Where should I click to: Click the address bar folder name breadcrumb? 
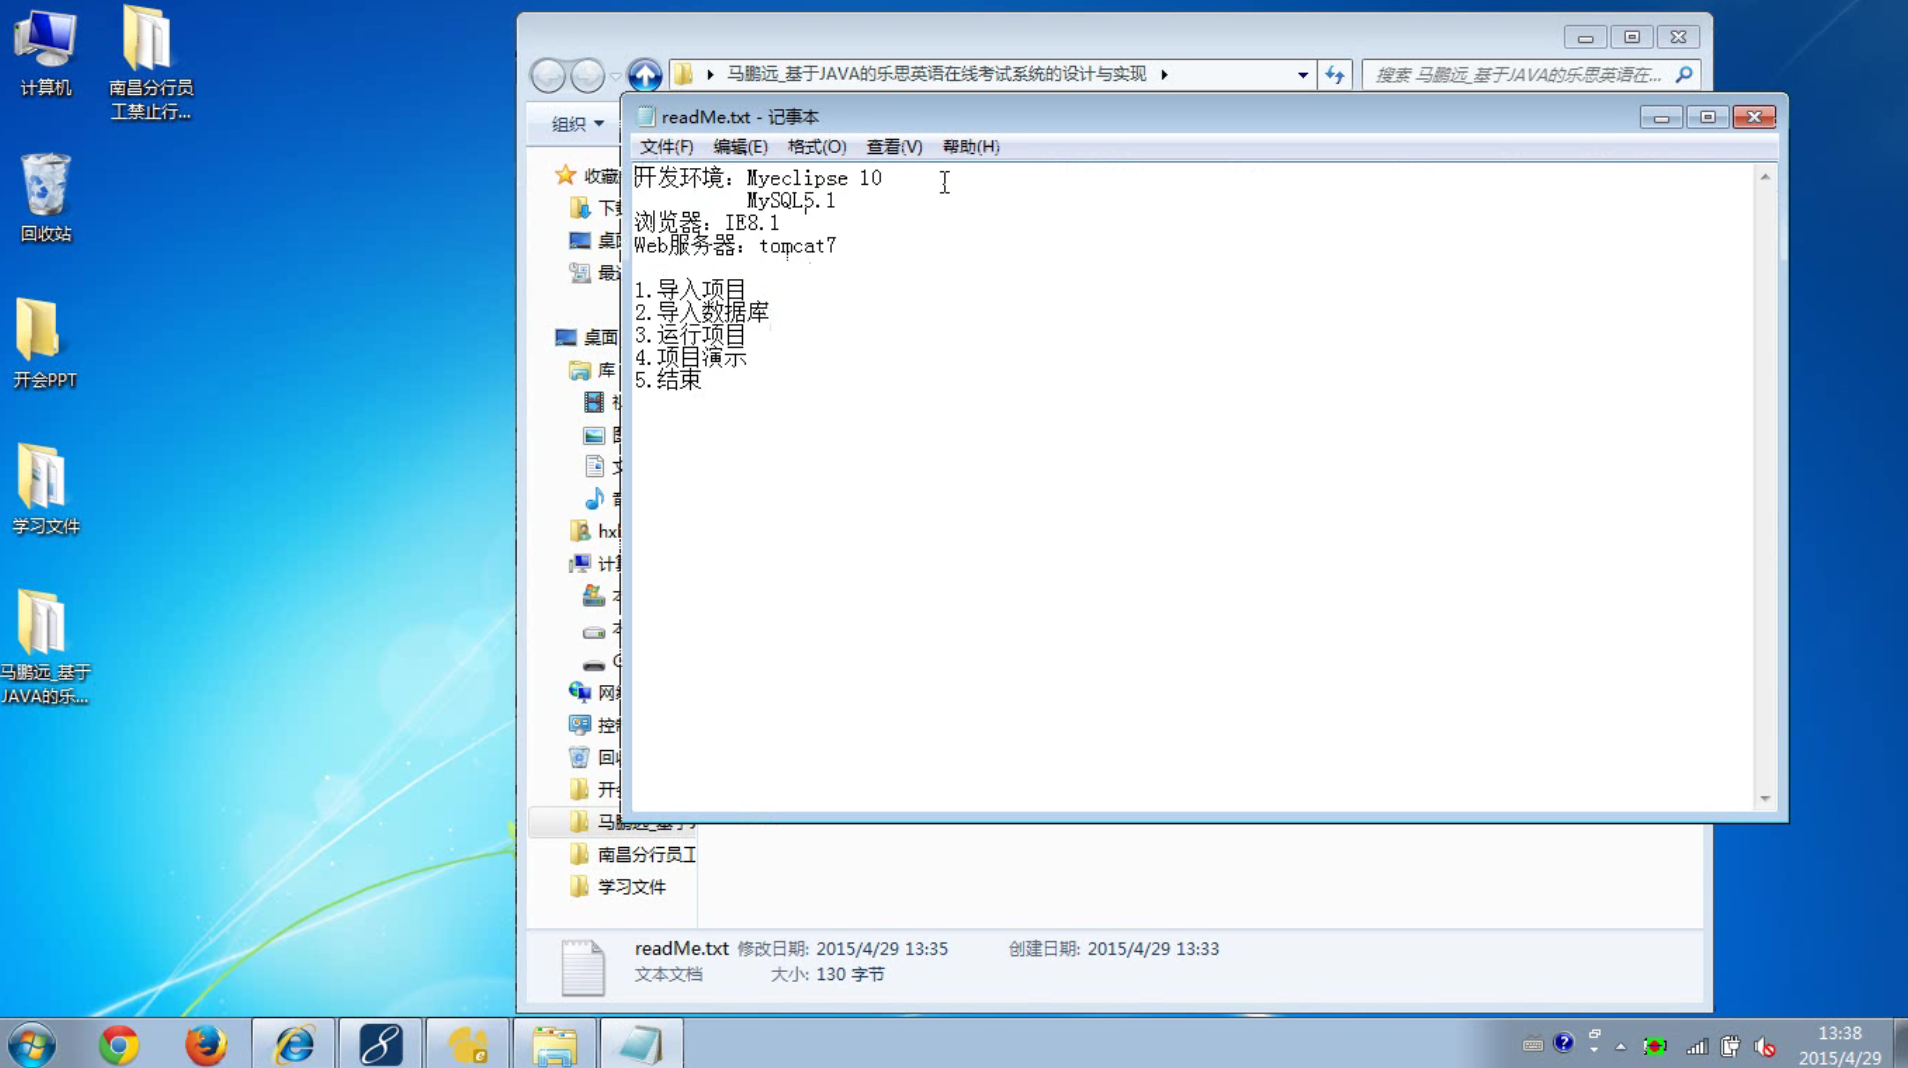[936, 74]
